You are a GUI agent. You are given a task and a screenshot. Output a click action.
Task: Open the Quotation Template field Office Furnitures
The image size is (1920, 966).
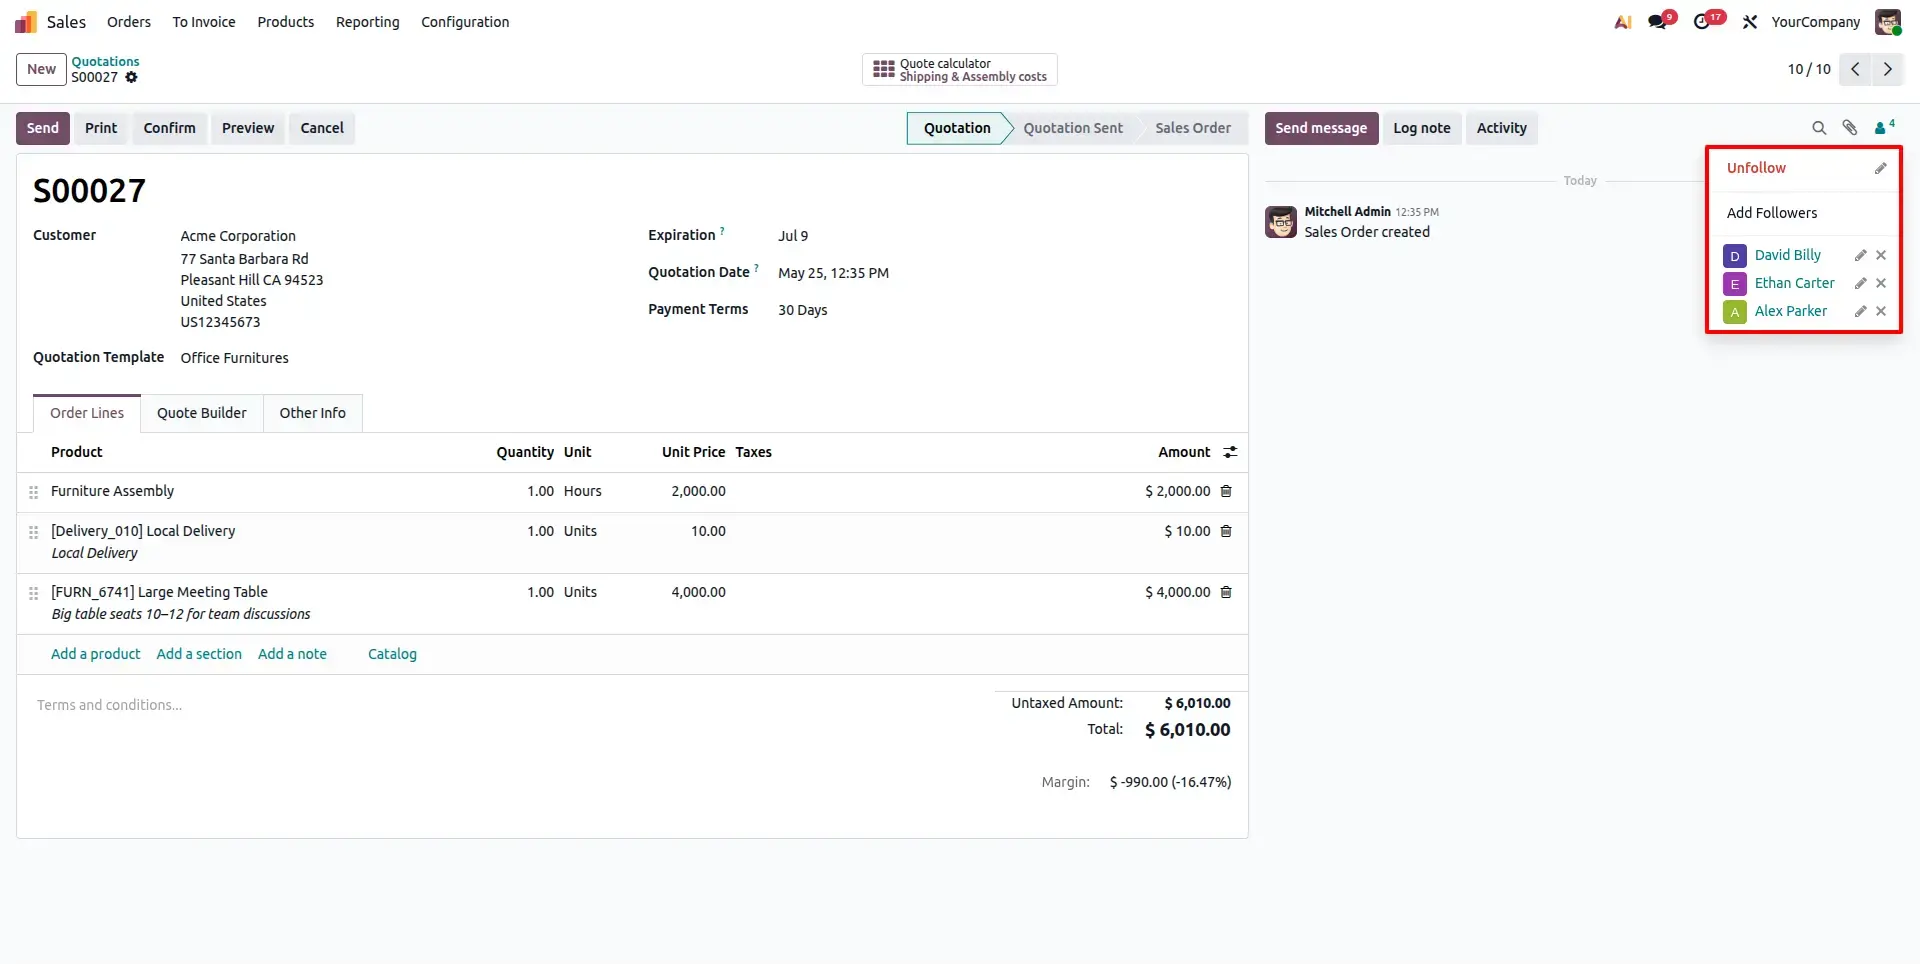(x=234, y=358)
